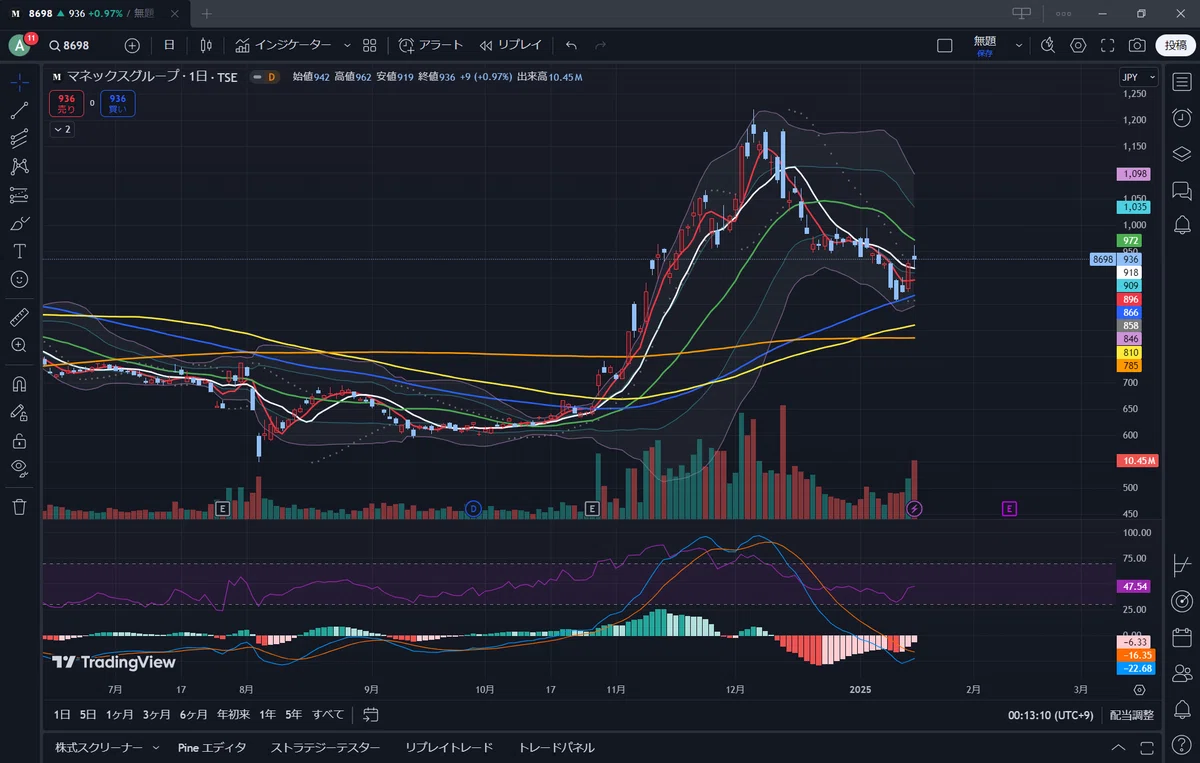The height and width of the screenshot is (763, 1200).
Task: Open the watchlist panel icon
Action: [1182, 82]
